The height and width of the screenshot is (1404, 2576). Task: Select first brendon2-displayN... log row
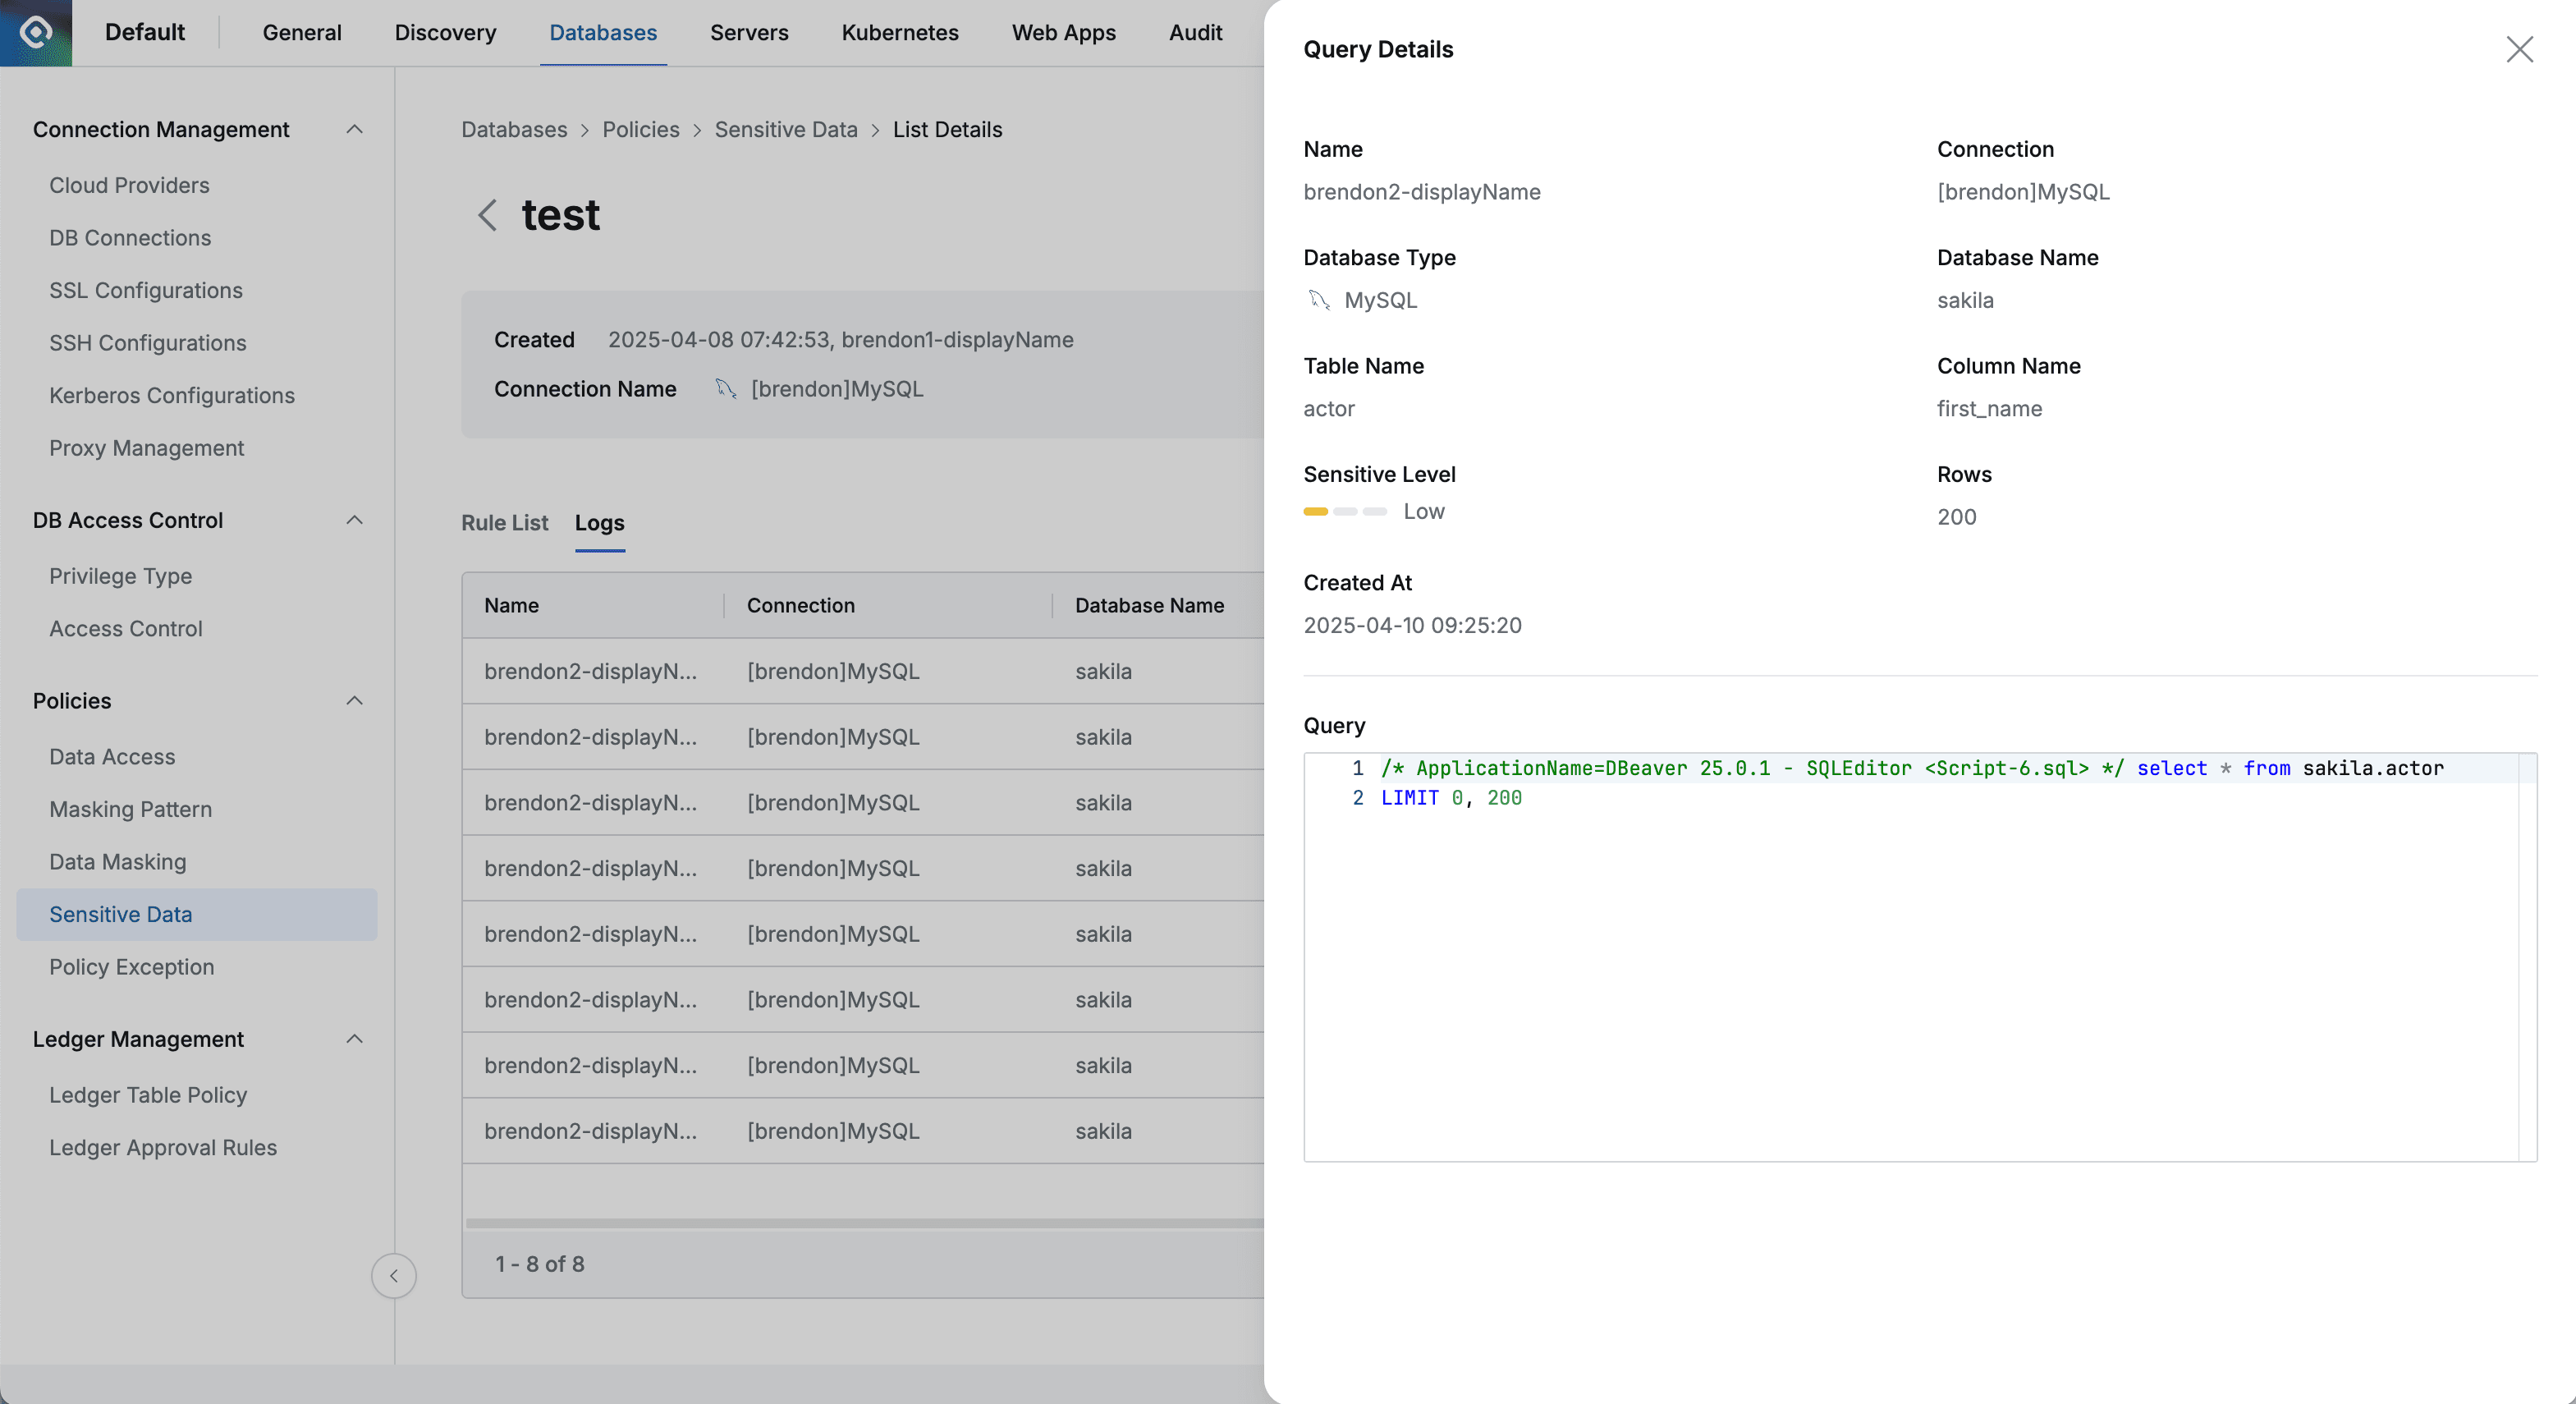click(590, 671)
